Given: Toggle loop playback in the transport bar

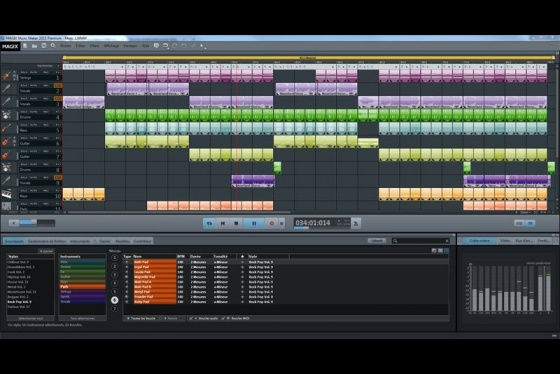Looking at the screenshot, I should pos(209,223).
